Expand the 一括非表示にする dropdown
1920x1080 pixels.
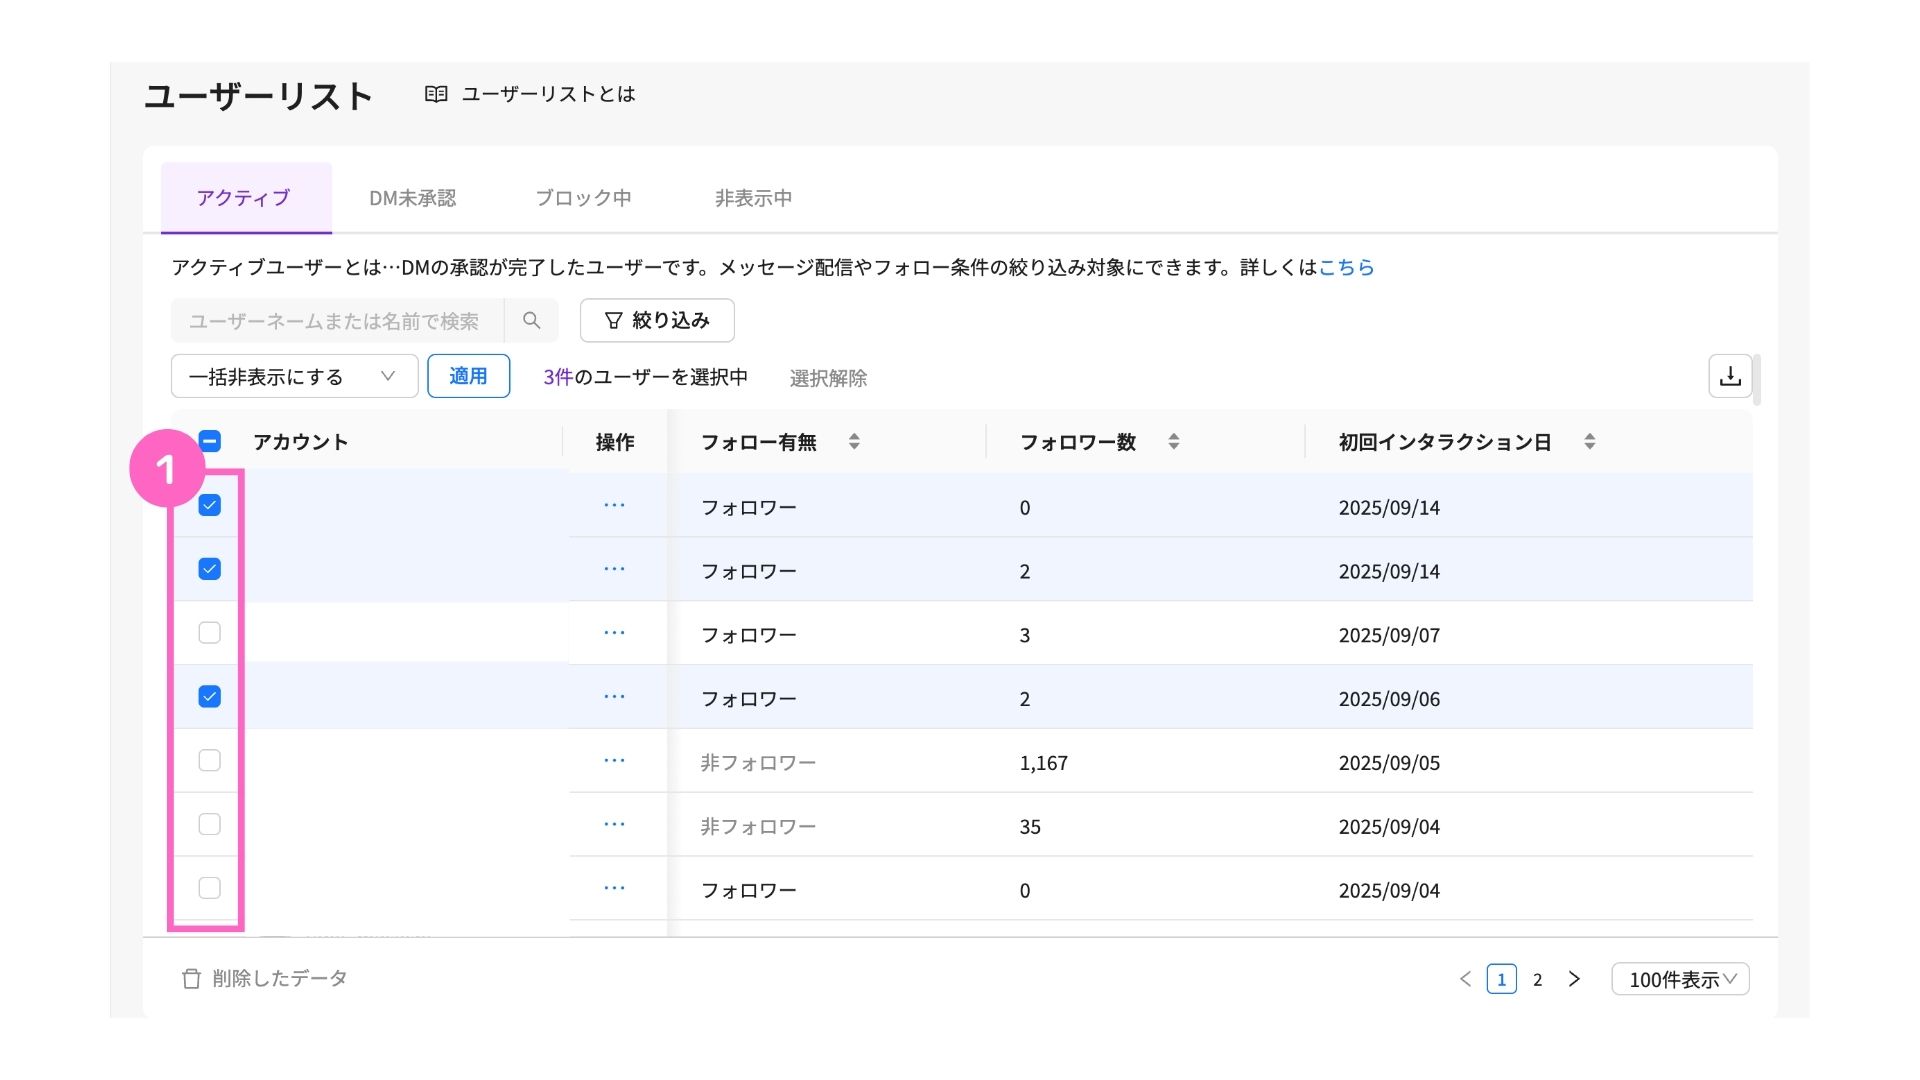(294, 376)
